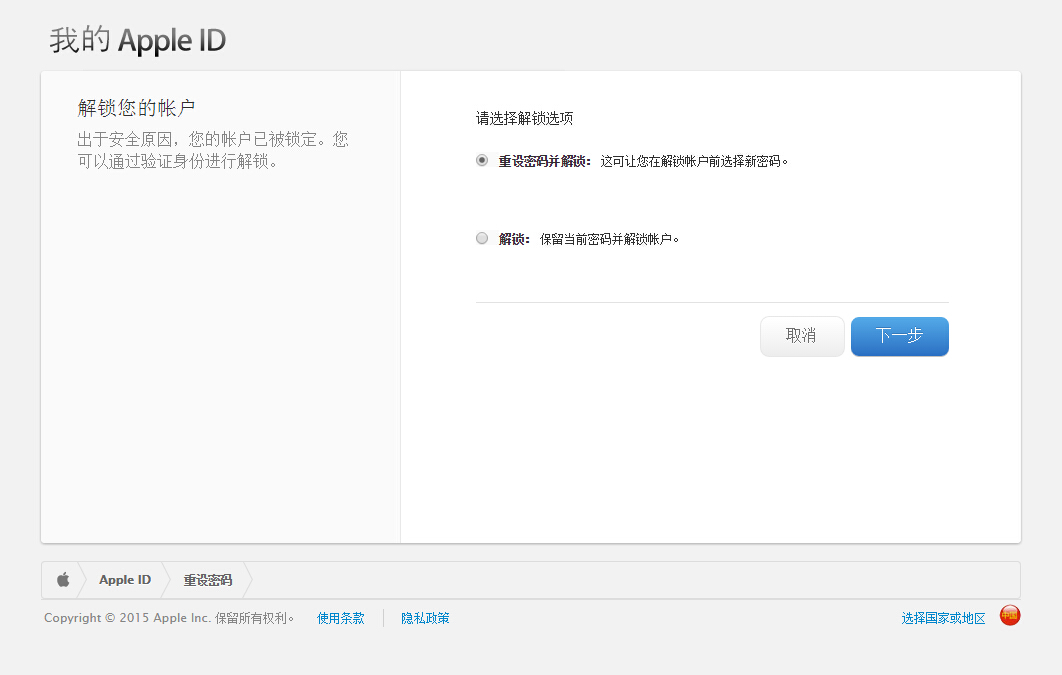Click the 取消 button

pyautogui.click(x=802, y=336)
